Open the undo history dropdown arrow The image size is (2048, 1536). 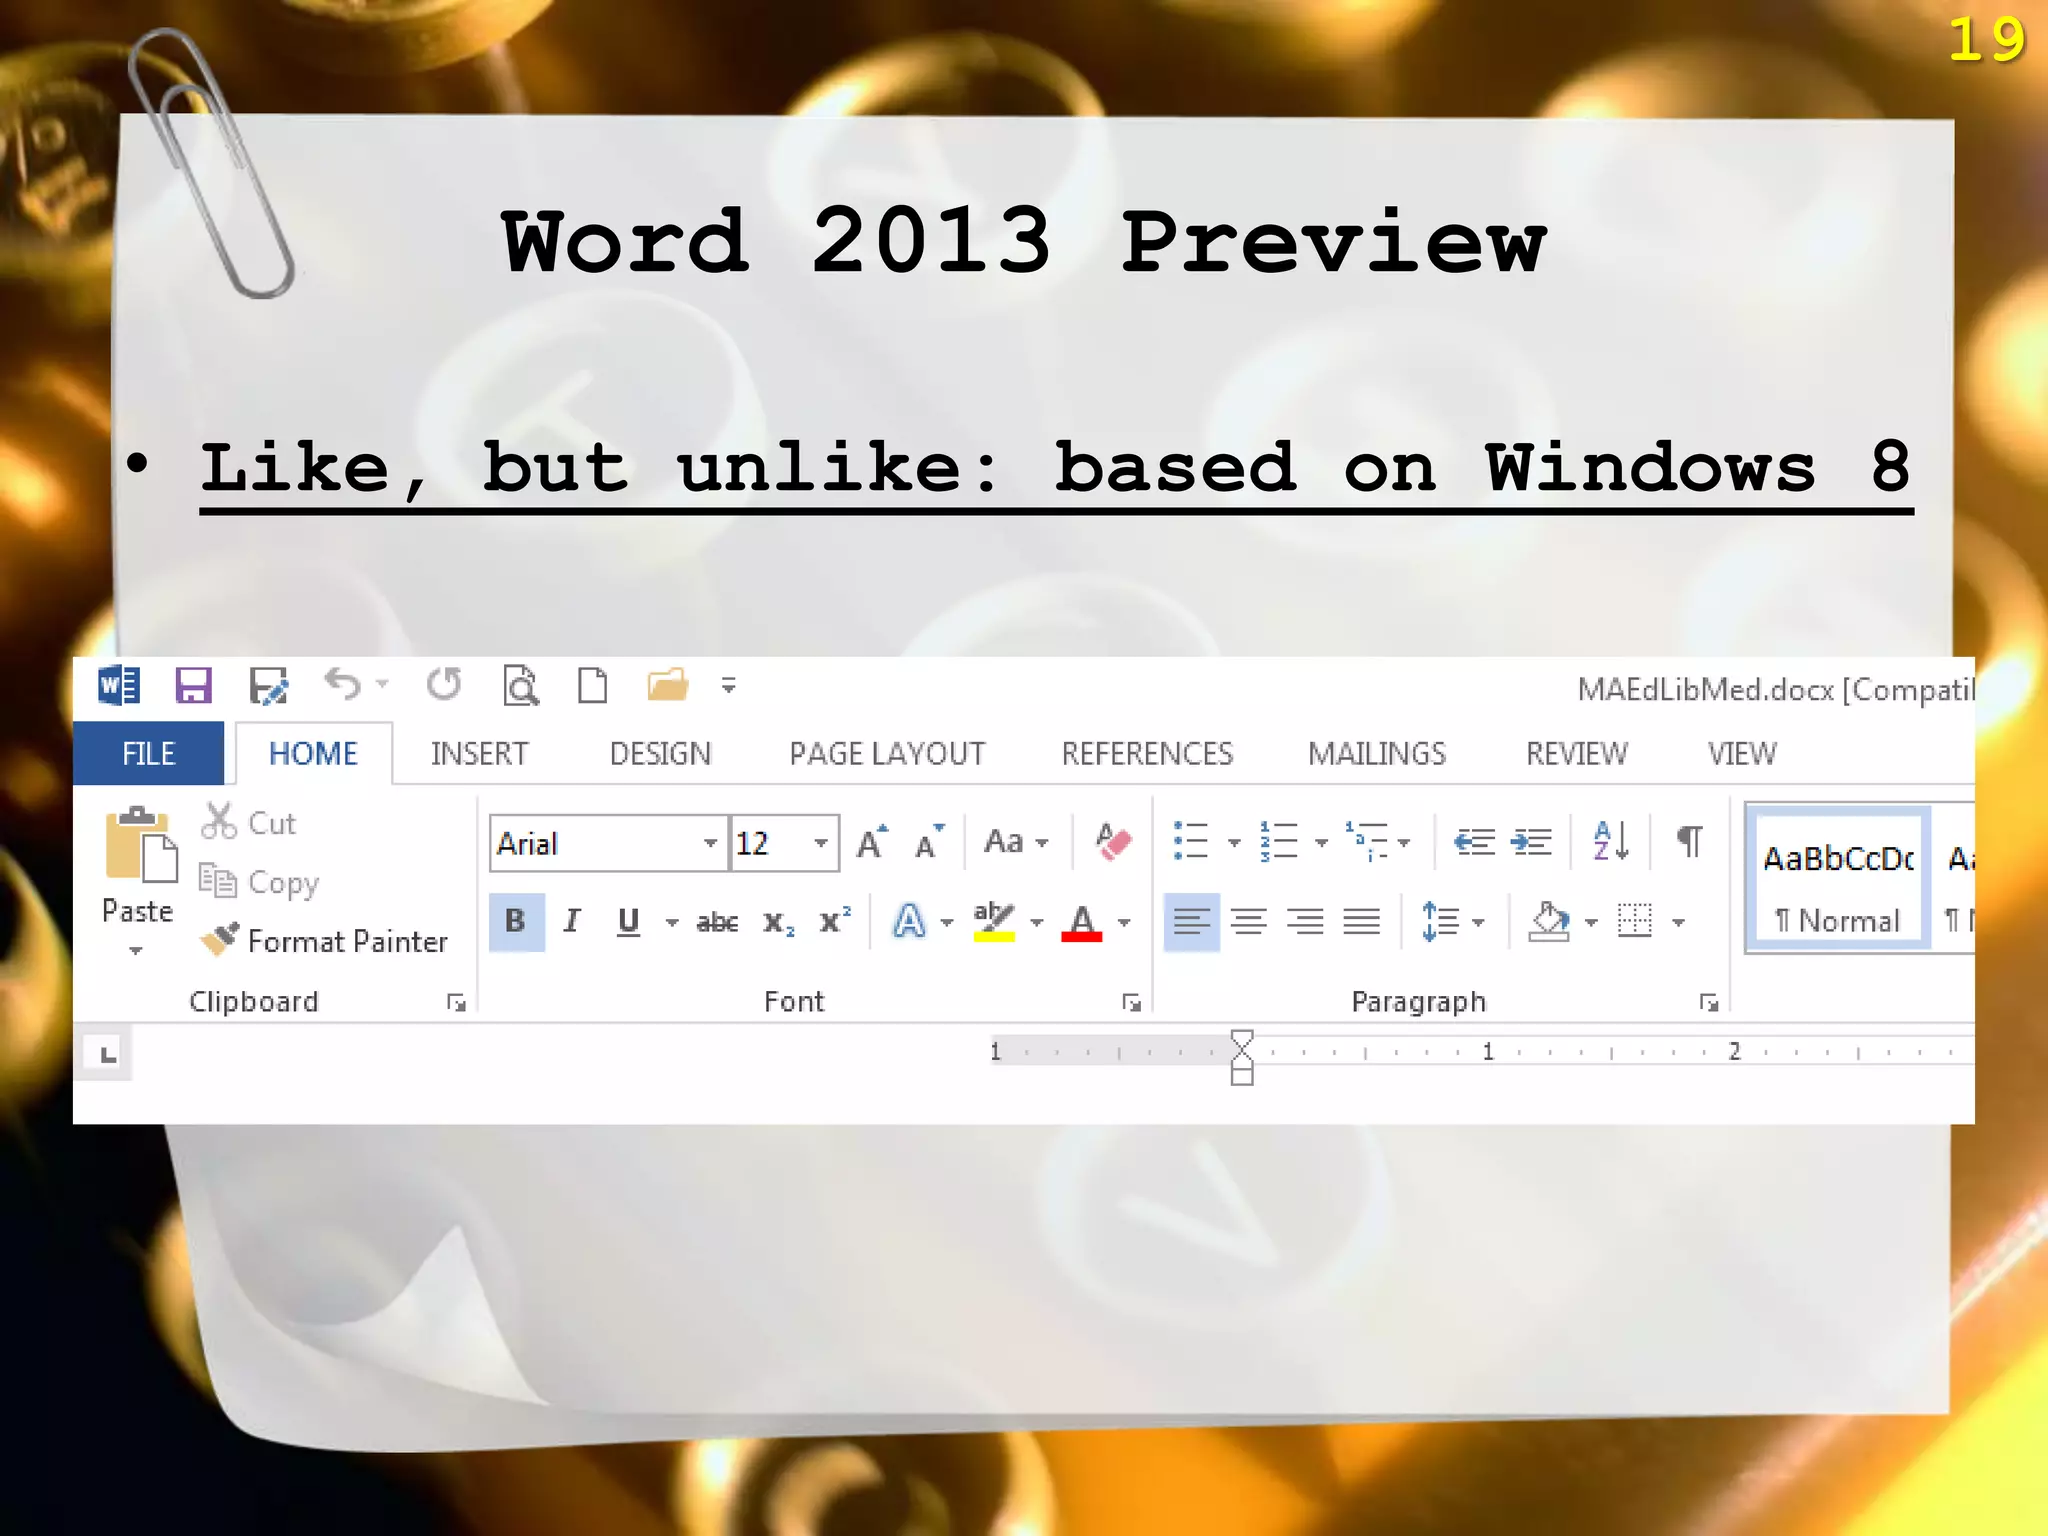pyautogui.click(x=382, y=685)
